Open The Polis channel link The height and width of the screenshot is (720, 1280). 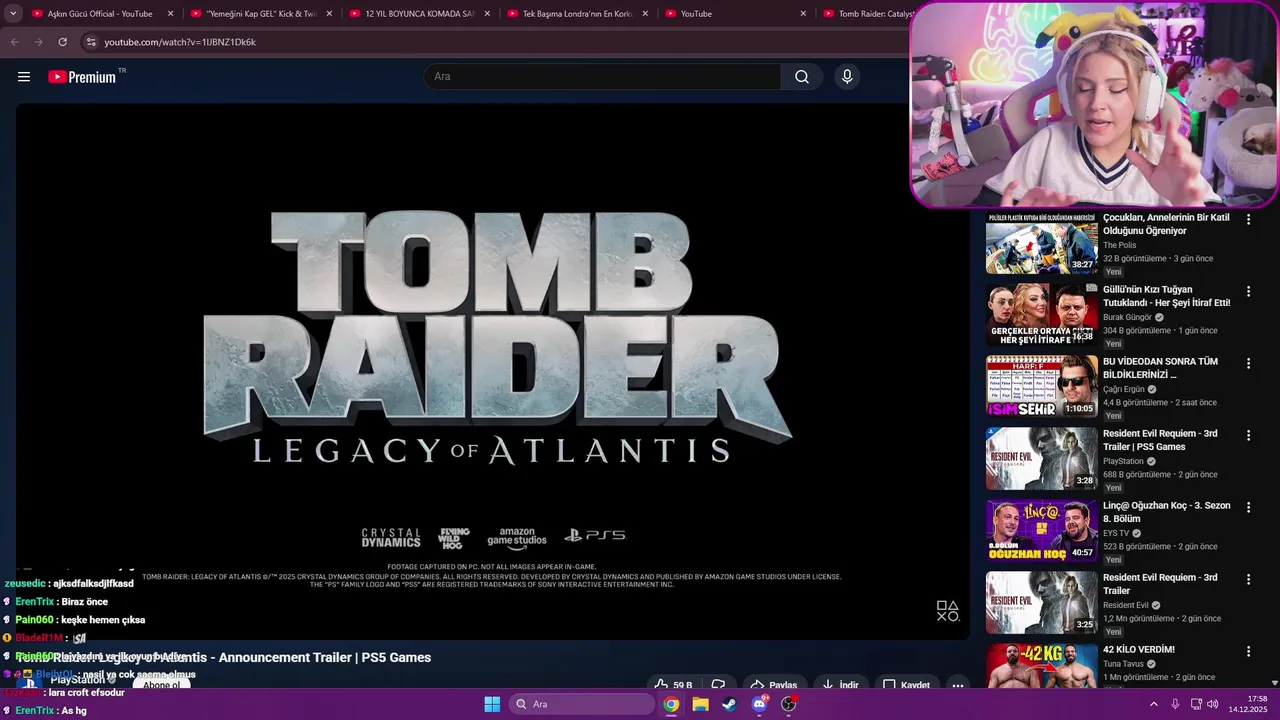point(1119,245)
